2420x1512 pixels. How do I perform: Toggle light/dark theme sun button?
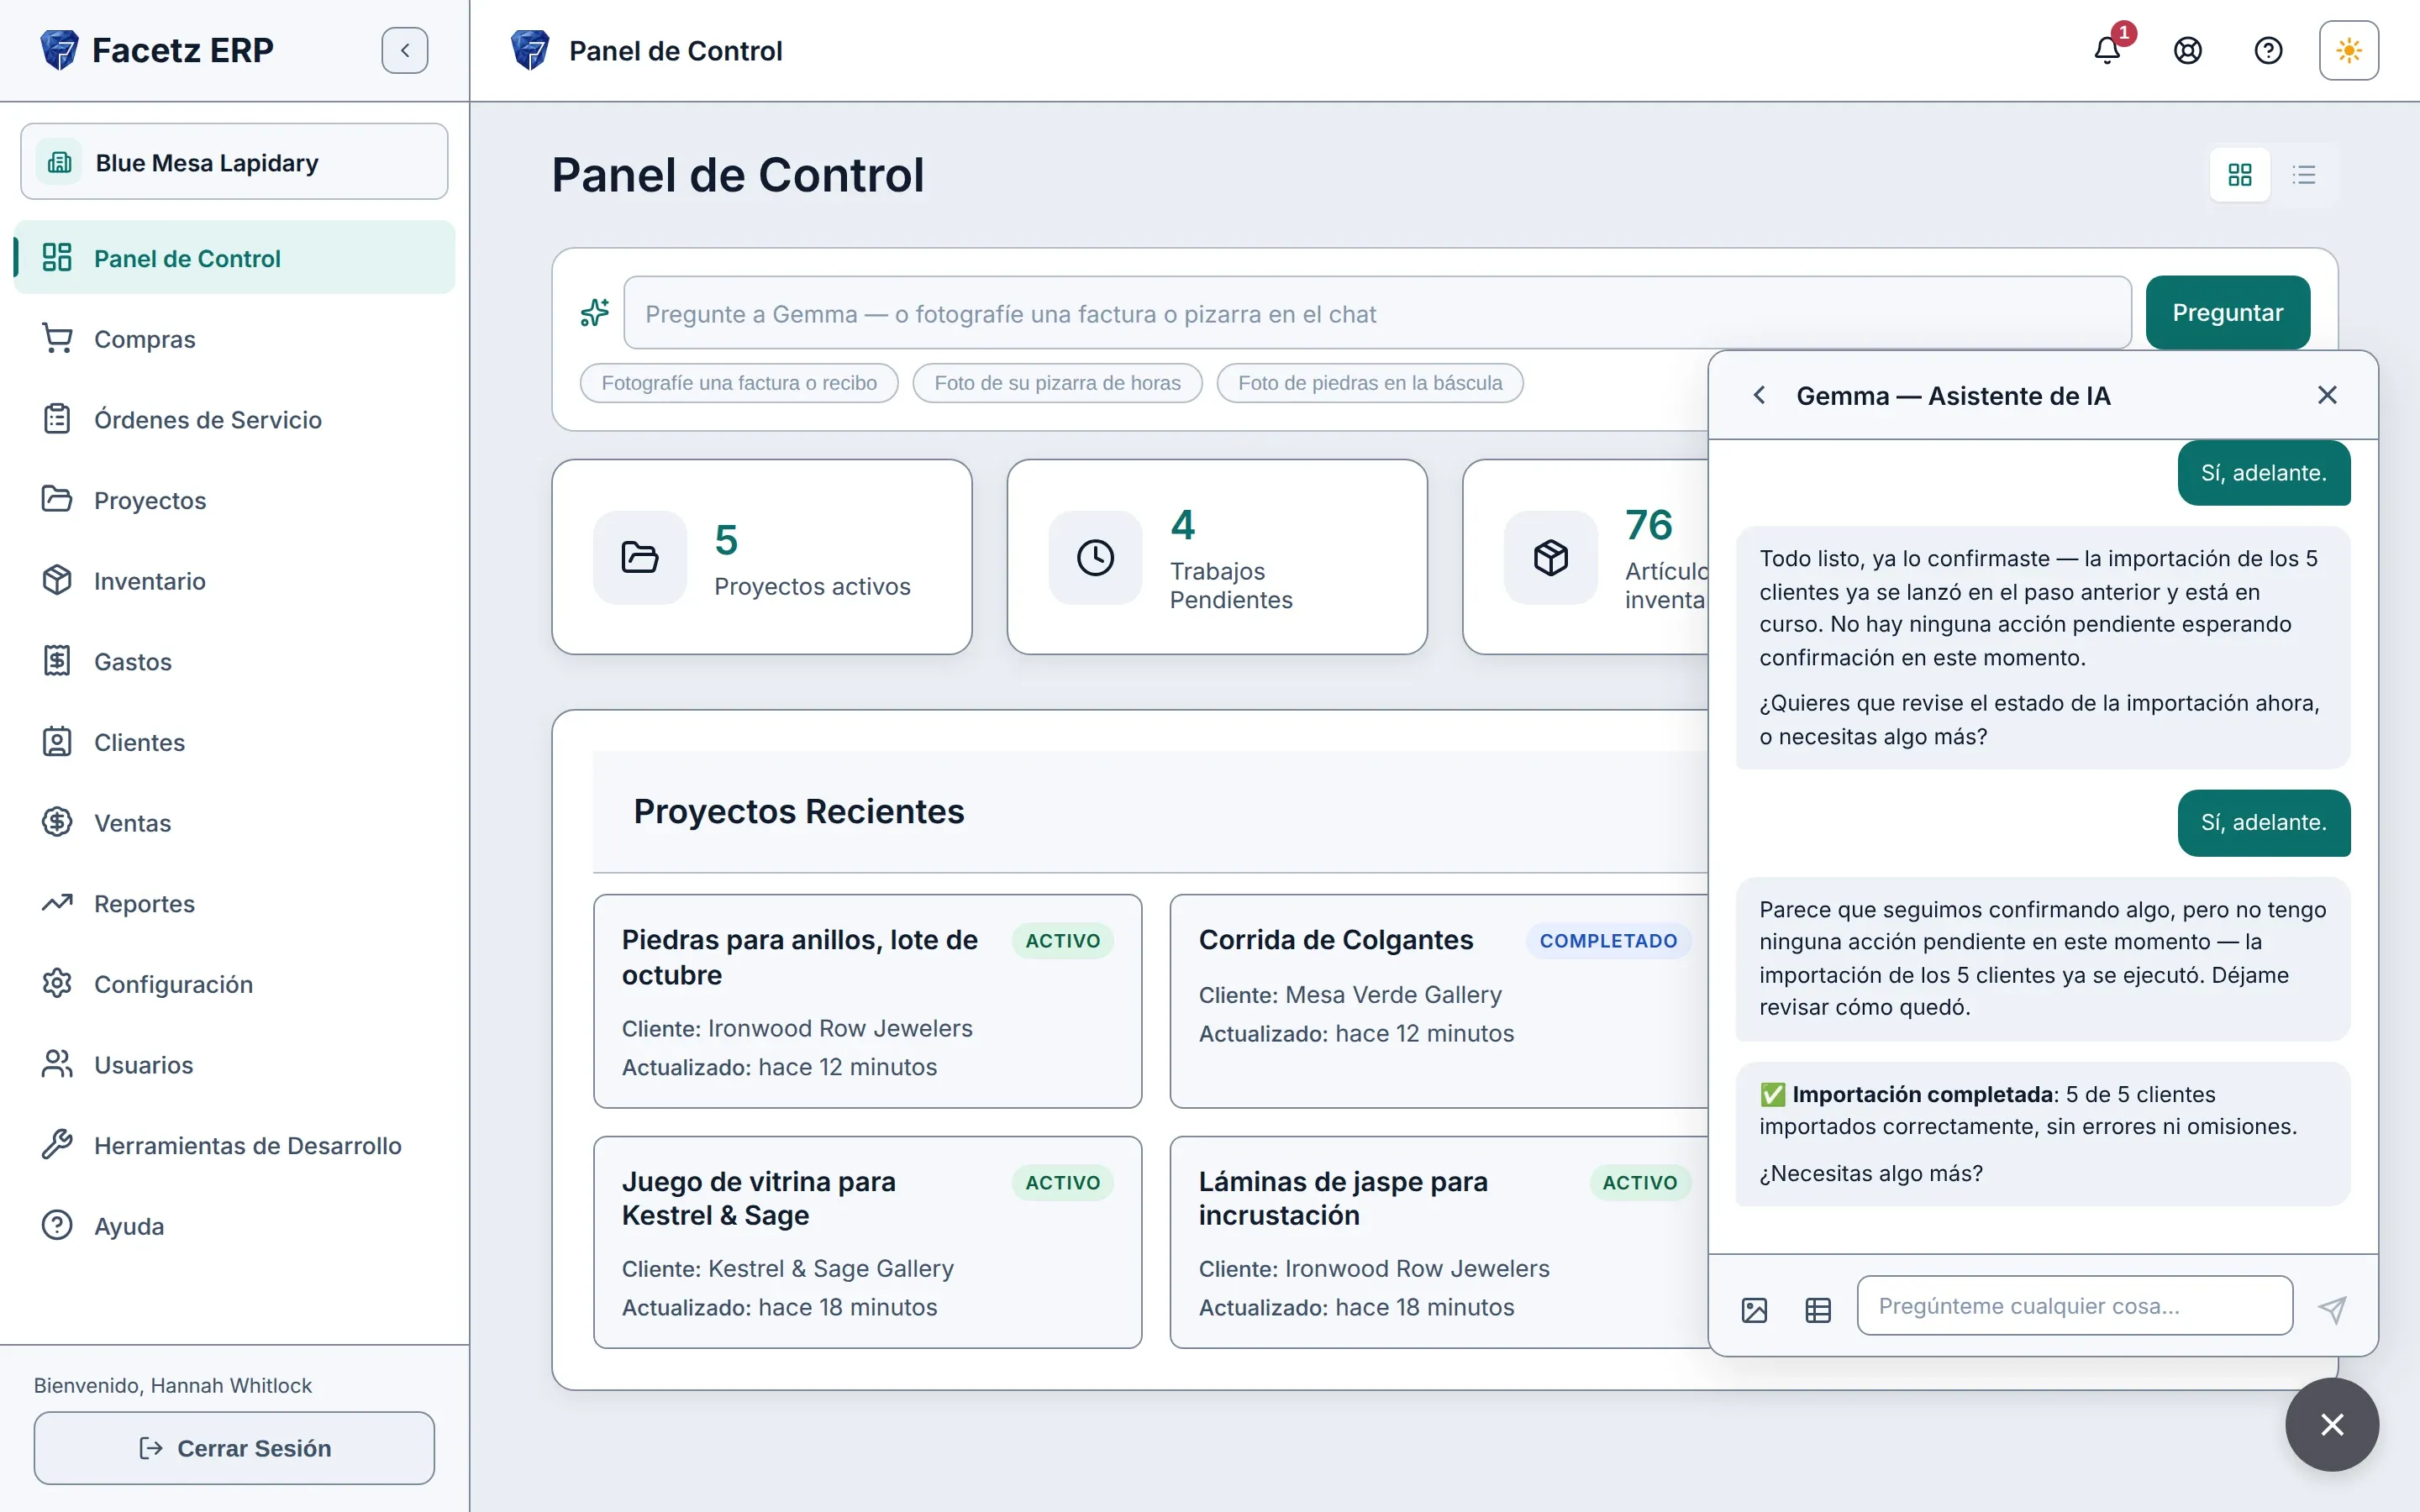[x=2349, y=50]
